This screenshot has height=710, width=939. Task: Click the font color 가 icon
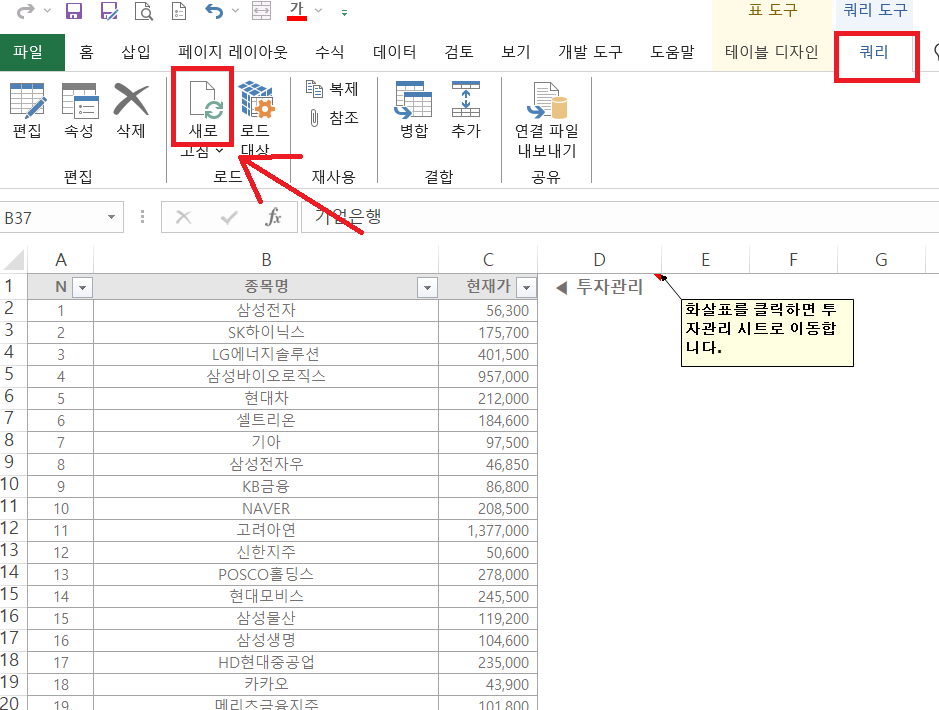pyautogui.click(x=296, y=11)
